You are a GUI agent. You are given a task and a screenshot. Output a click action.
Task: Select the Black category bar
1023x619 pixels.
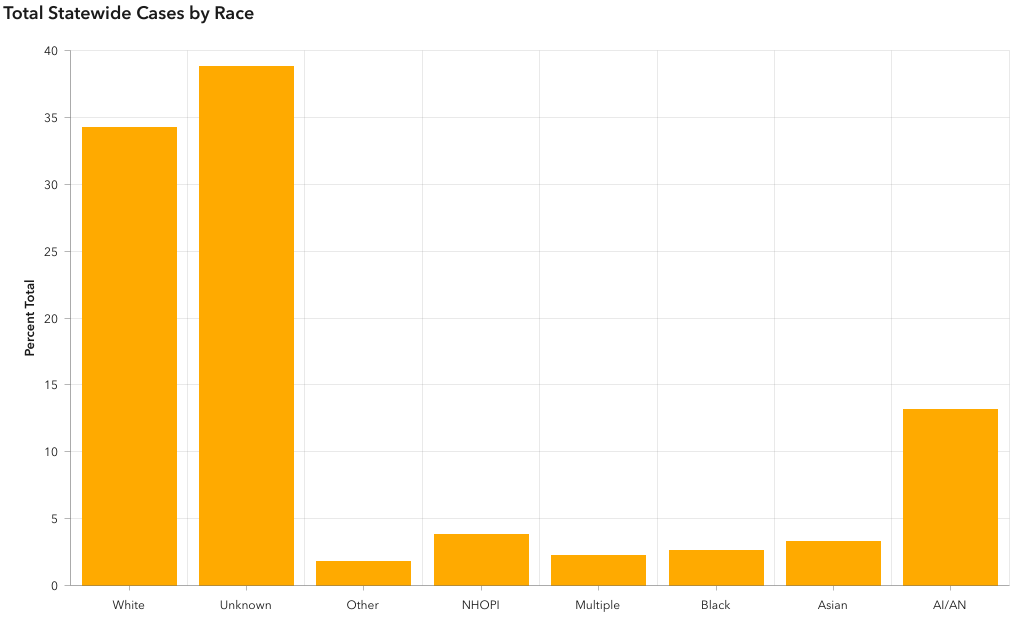click(x=716, y=568)
